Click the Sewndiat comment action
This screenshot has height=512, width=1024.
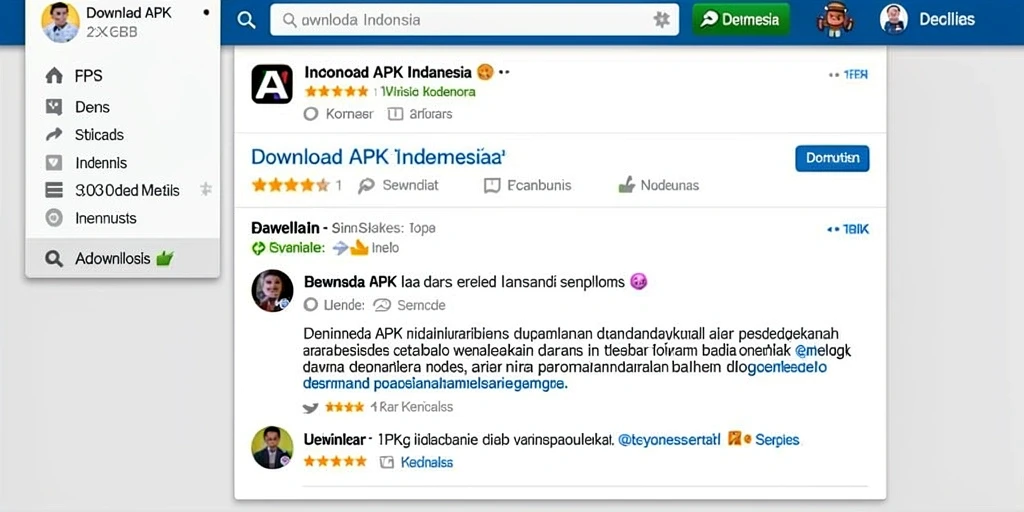click(x=398, y=185)
